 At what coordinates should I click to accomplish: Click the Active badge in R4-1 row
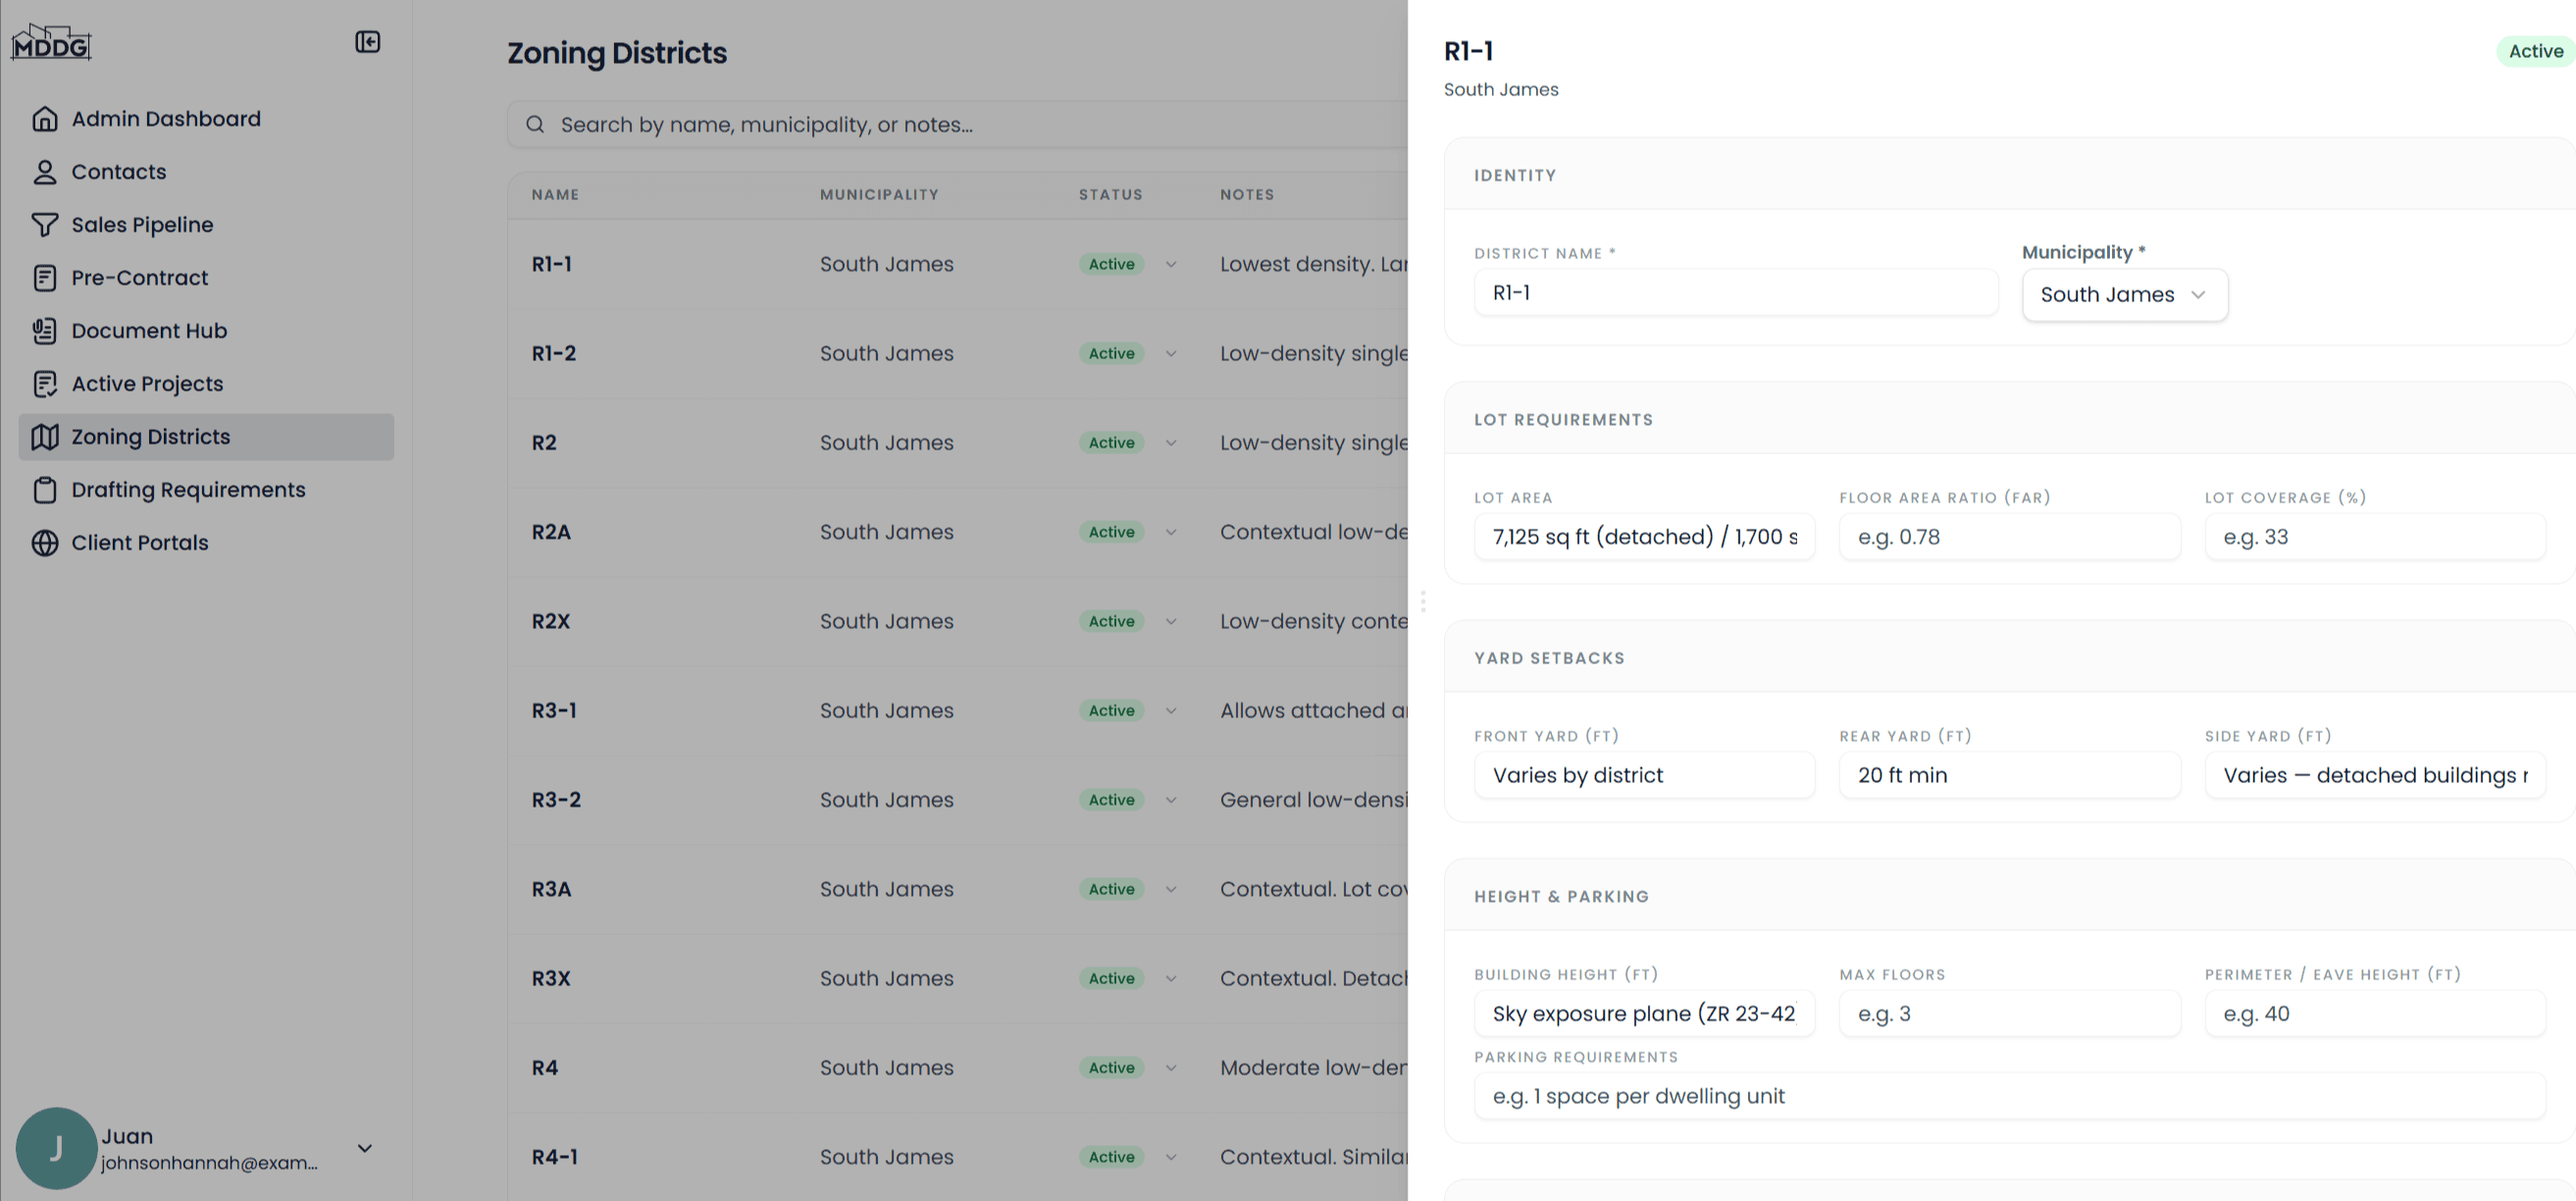[1111, 1157]
